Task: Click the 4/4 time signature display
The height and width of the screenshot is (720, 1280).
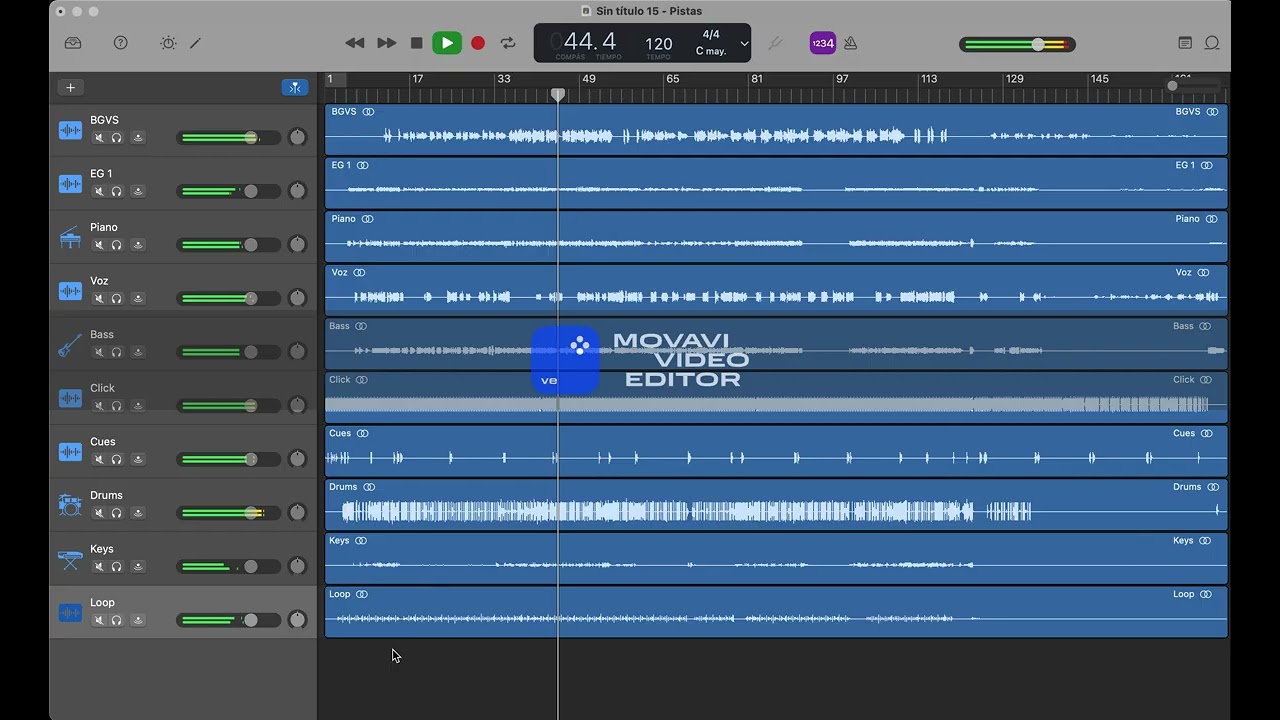Action: [711, 35]
